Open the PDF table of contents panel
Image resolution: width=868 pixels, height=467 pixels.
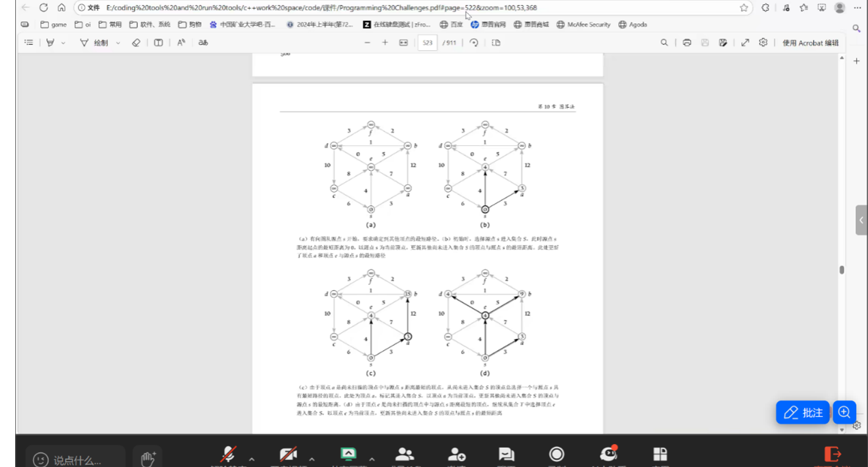(x=28, y=43)
